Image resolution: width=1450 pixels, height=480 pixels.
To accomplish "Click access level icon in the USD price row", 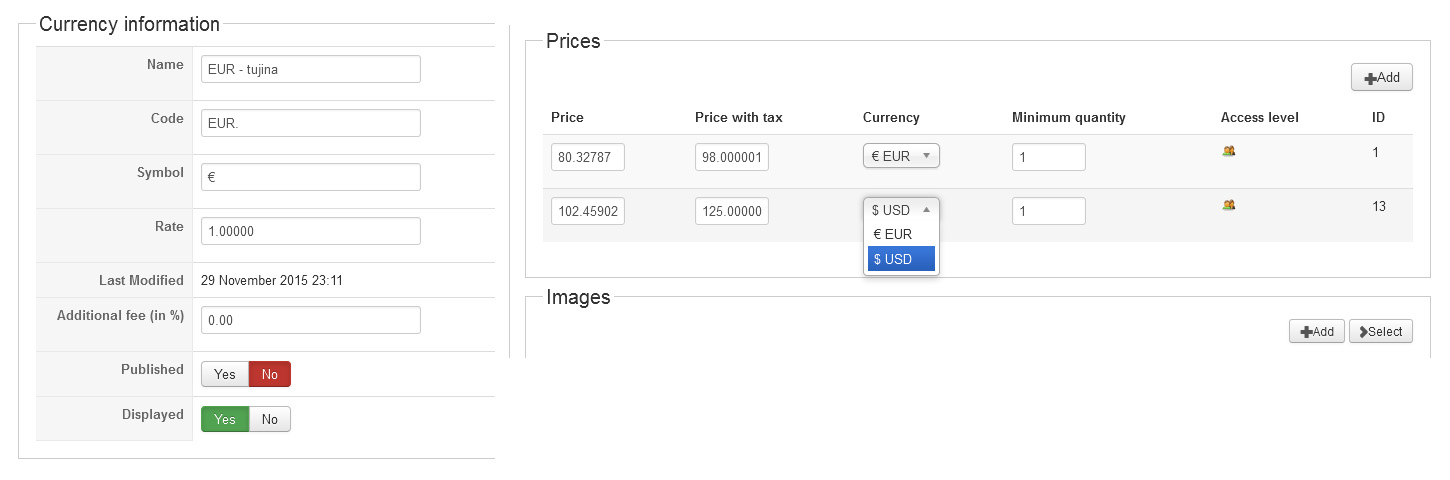I will (1229, 205).
